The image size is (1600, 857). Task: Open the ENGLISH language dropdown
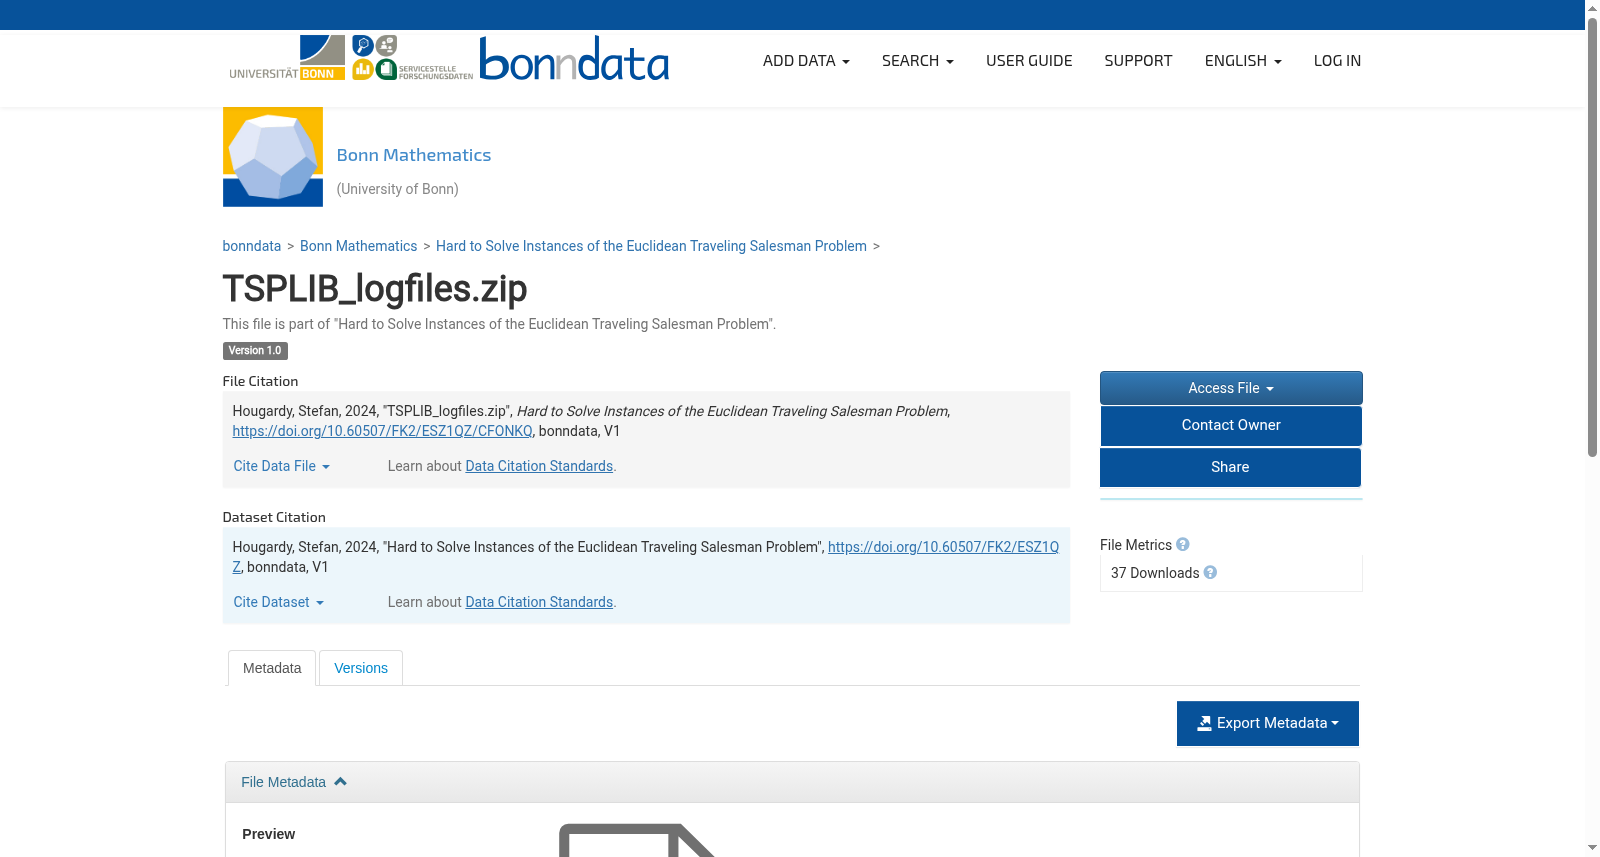[x=1243, y=61]
